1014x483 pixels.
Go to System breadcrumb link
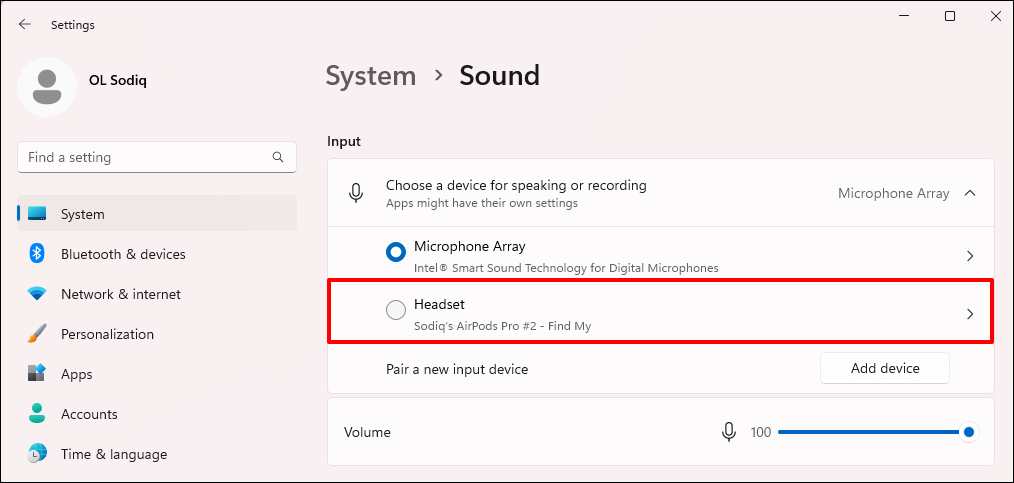[370, 75]
